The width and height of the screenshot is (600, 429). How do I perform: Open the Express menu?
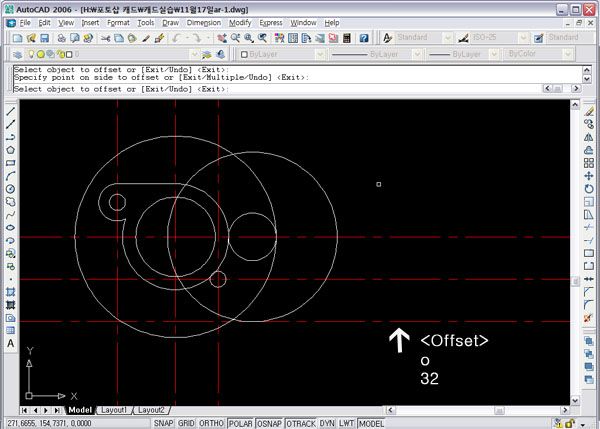(x=271, y=23)
